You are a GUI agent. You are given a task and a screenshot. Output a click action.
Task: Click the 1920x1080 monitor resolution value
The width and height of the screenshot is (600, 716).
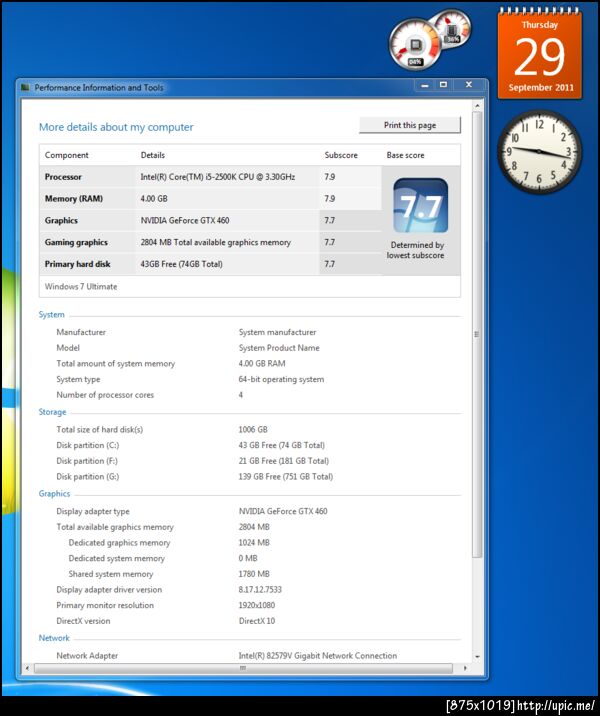tap(257, 605)
